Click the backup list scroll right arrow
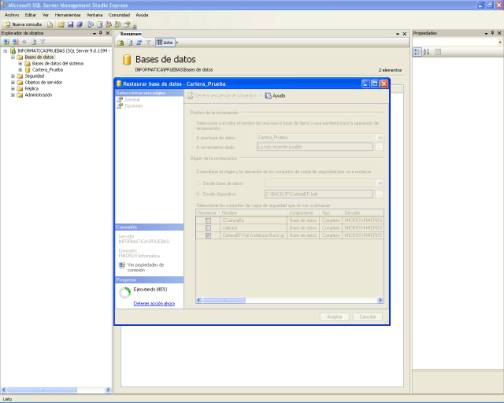Viewport: 504px width, 403px height. pos(380,300)
